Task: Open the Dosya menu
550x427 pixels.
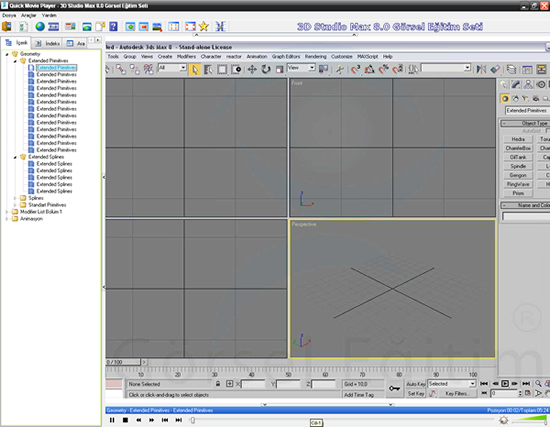Action: tap(9, 15)
